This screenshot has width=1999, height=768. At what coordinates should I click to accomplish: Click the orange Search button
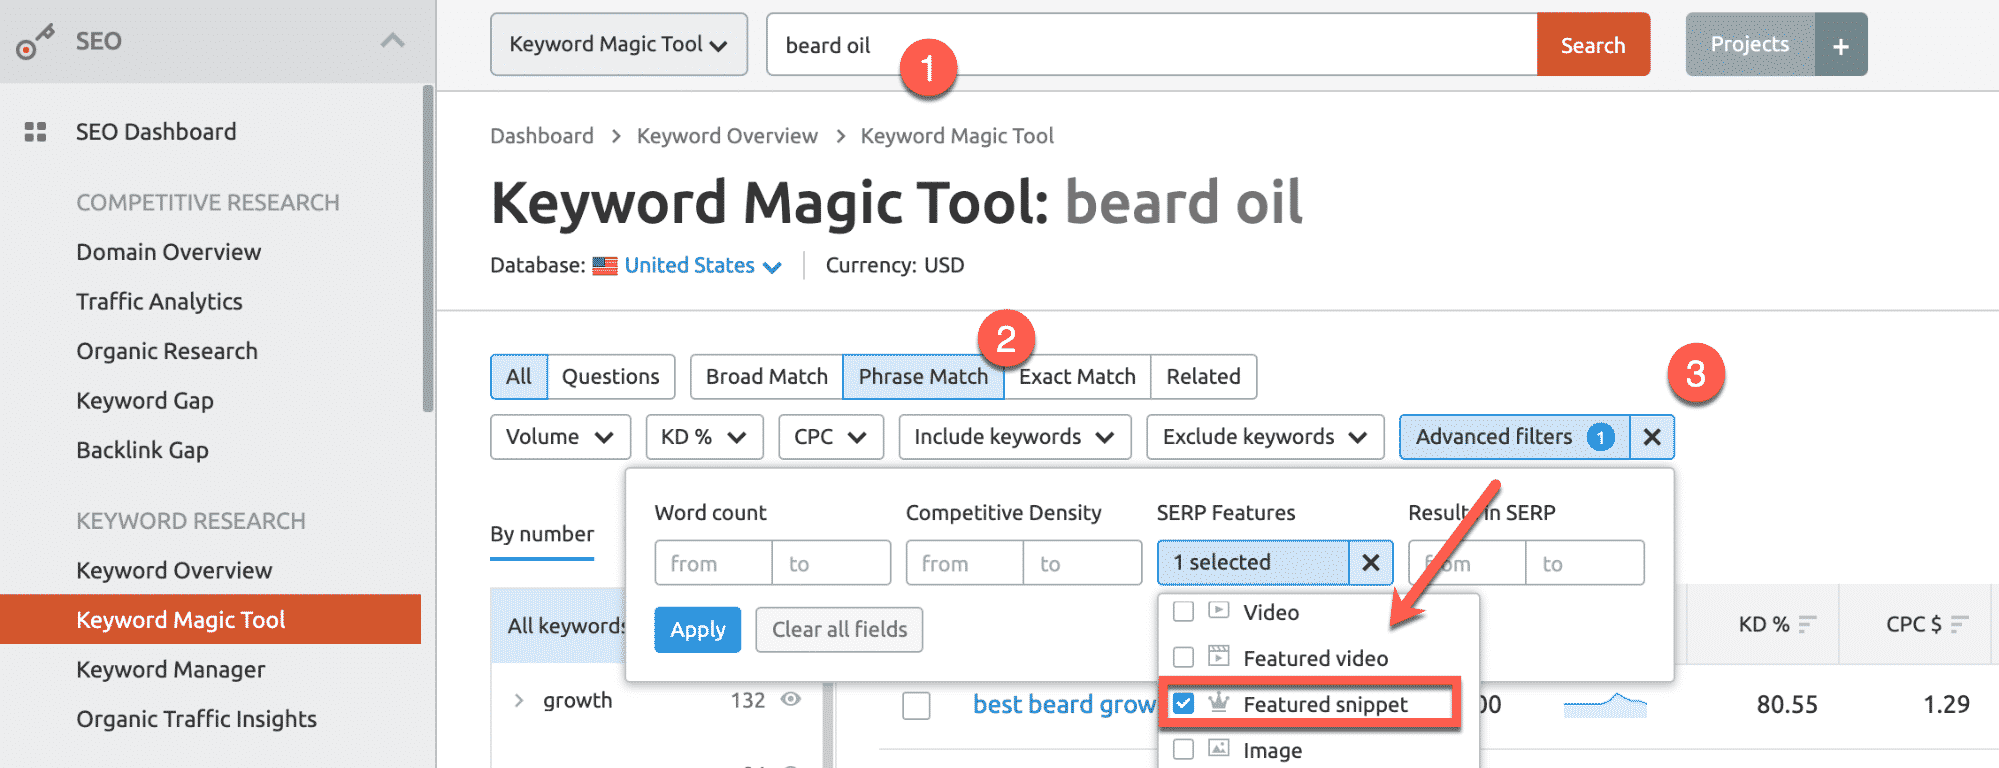pos(1592,45)
